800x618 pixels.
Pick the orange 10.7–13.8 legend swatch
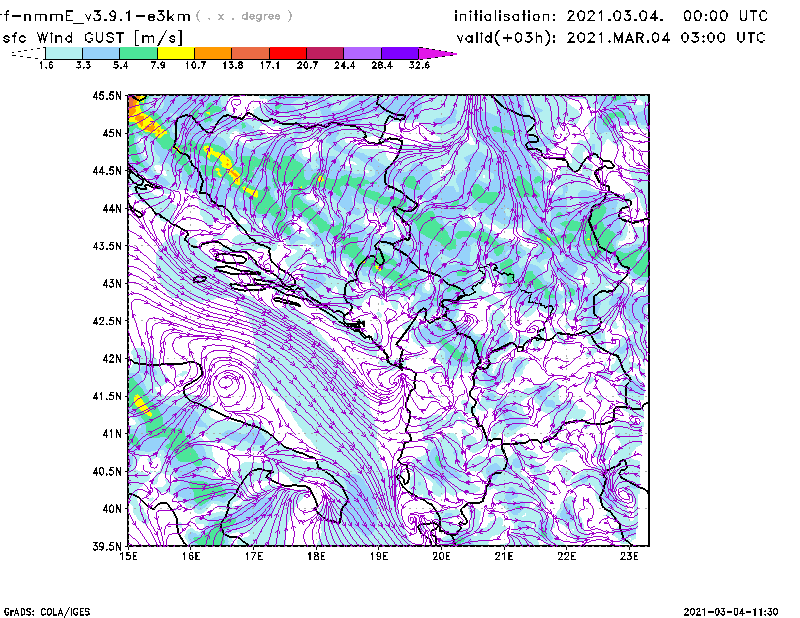[213, 53]
